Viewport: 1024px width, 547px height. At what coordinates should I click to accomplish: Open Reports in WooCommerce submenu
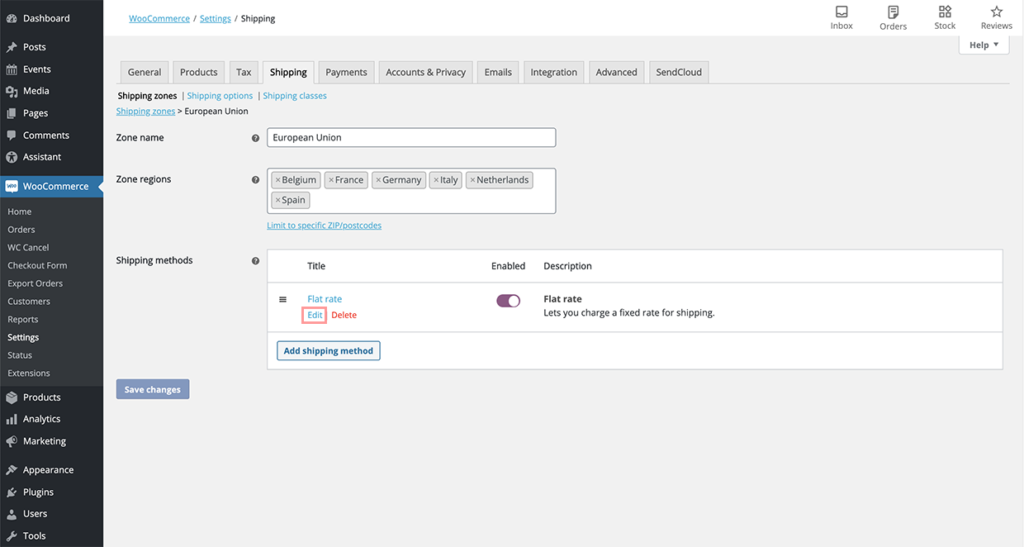click(23, 320)
